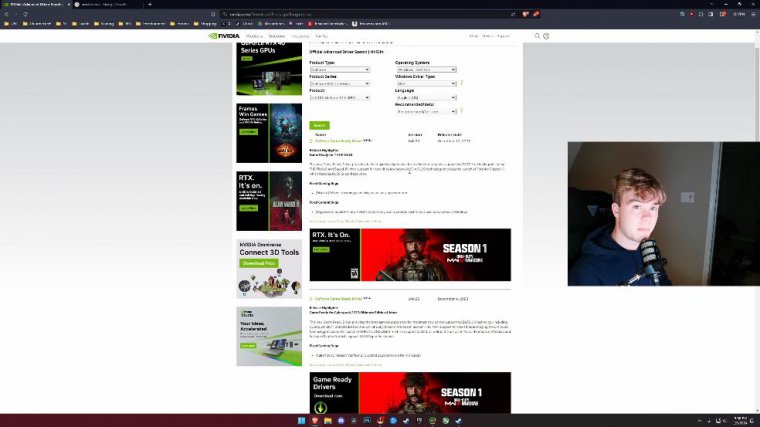
Task: Click the user account icon in NVIDIA header
Action: point(546,35)
